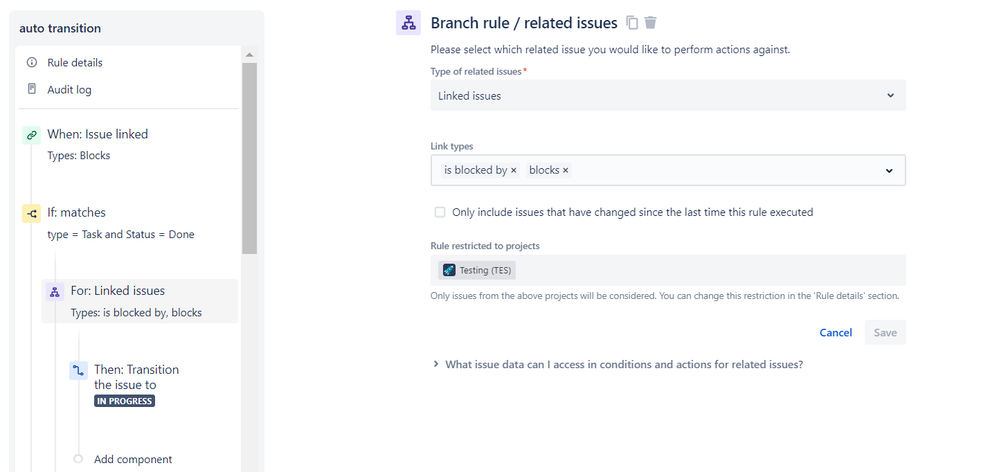The height and width of the screenshot is (472, 999).
Task: Click the Issue linked trigger link icon
Action: pos(31,135)
